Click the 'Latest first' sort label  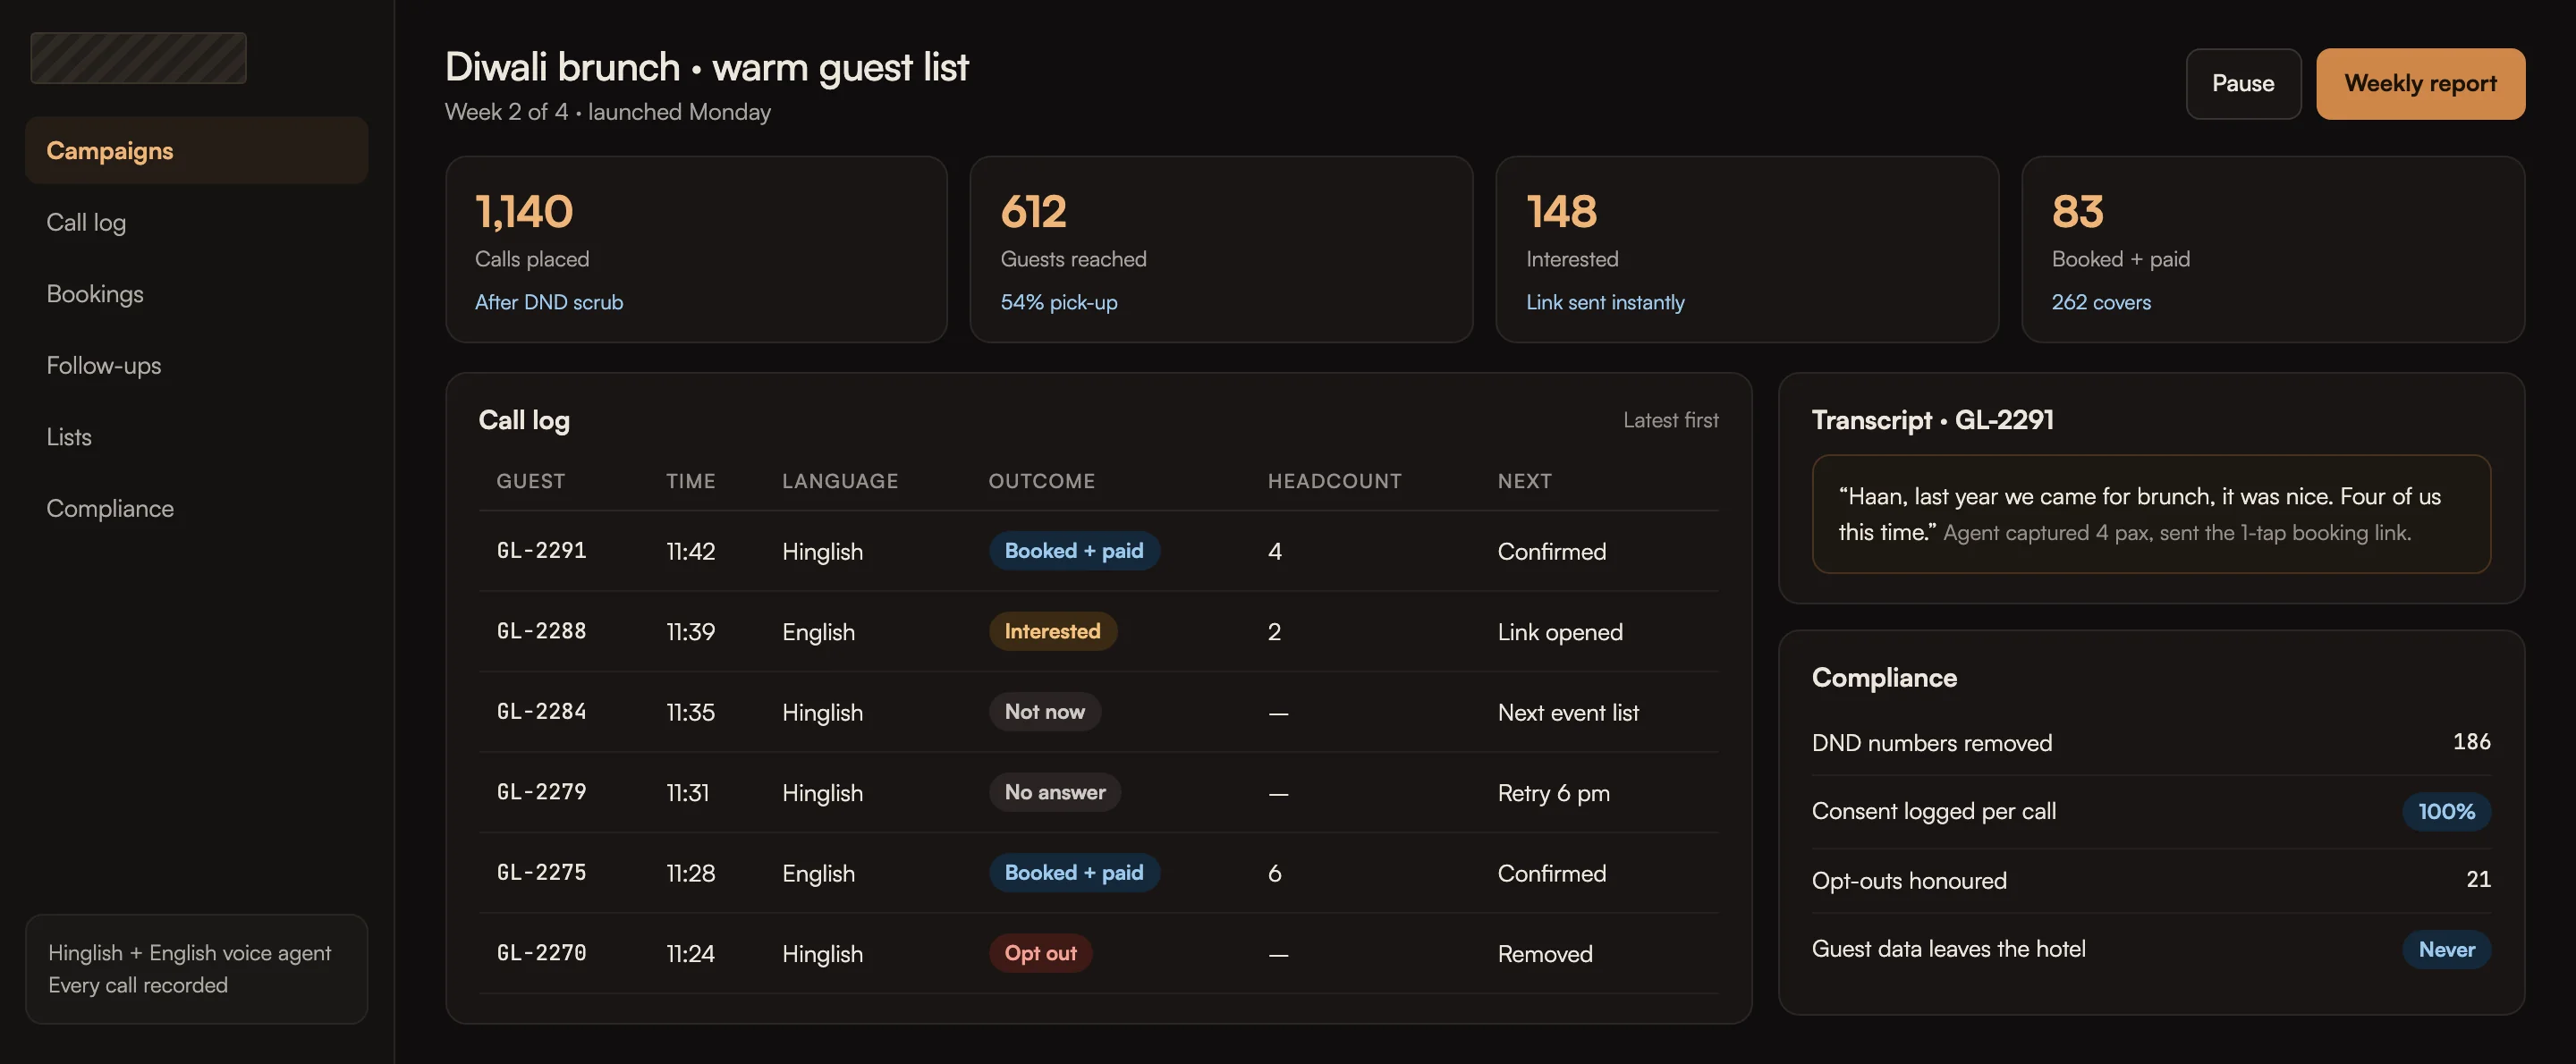[1670, 420]
